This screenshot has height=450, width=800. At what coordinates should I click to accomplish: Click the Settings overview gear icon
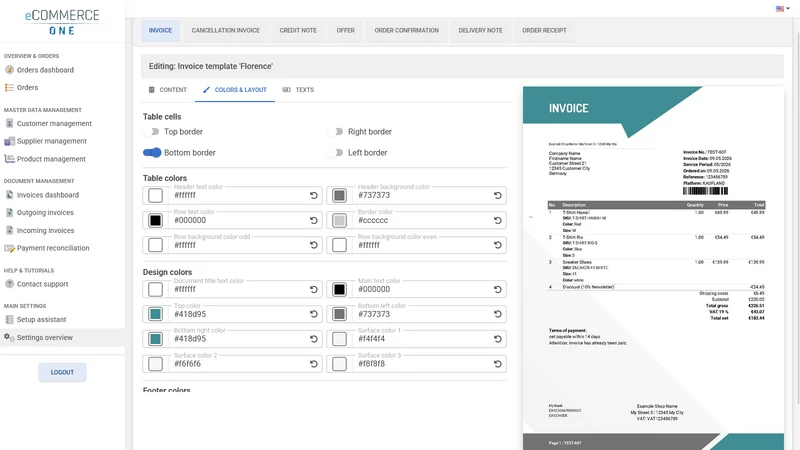(x=9, y=337)
